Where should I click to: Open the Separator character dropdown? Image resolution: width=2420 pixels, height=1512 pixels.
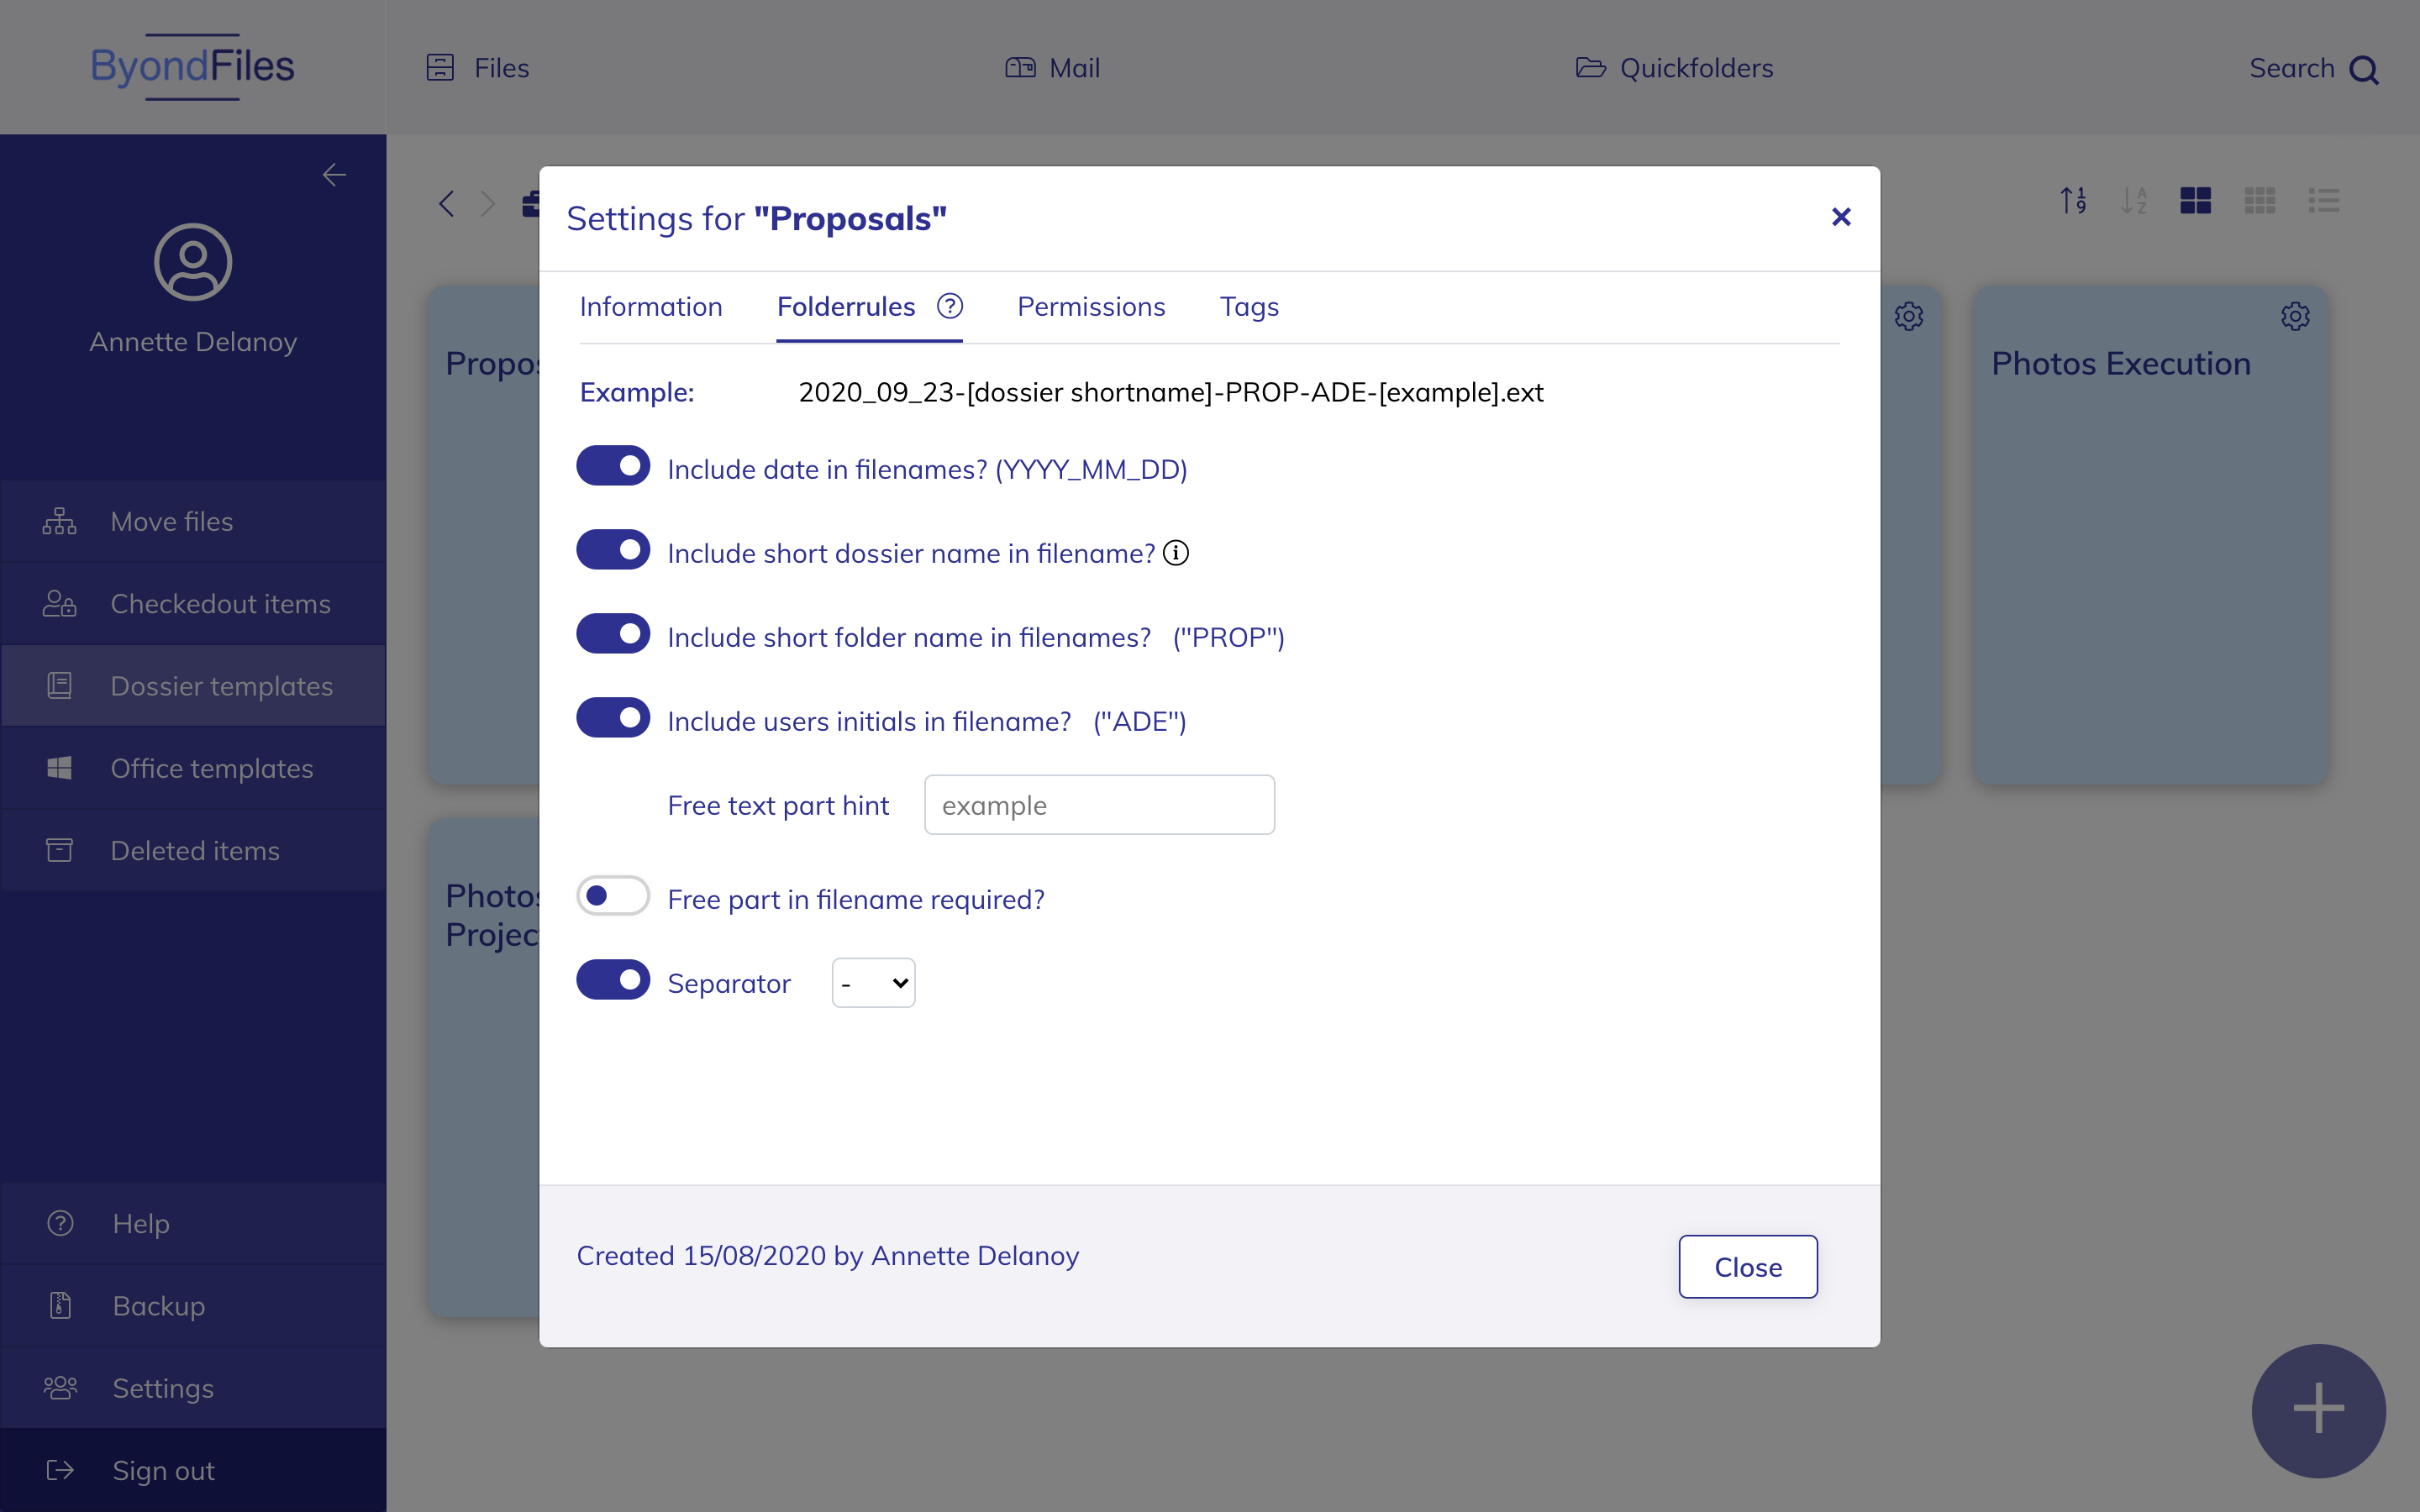[x=873, y=983]
